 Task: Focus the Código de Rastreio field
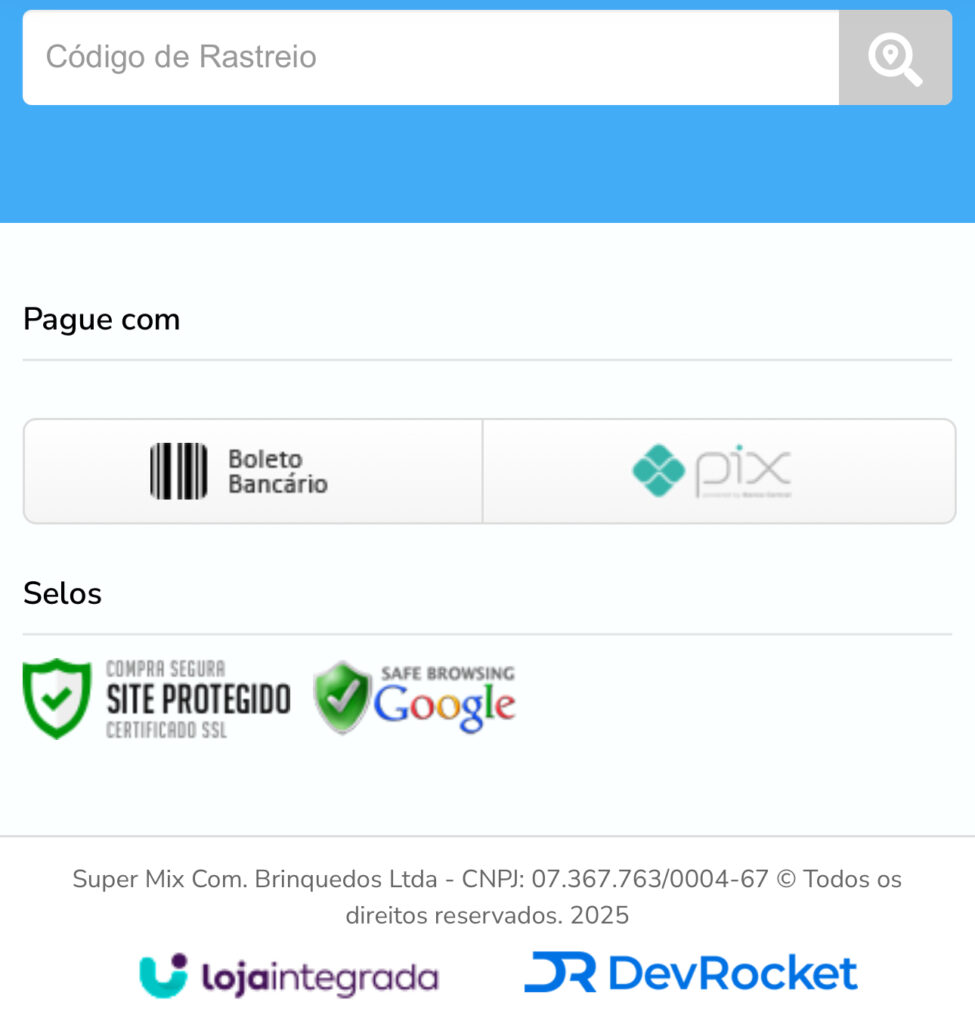coord(430,57)
